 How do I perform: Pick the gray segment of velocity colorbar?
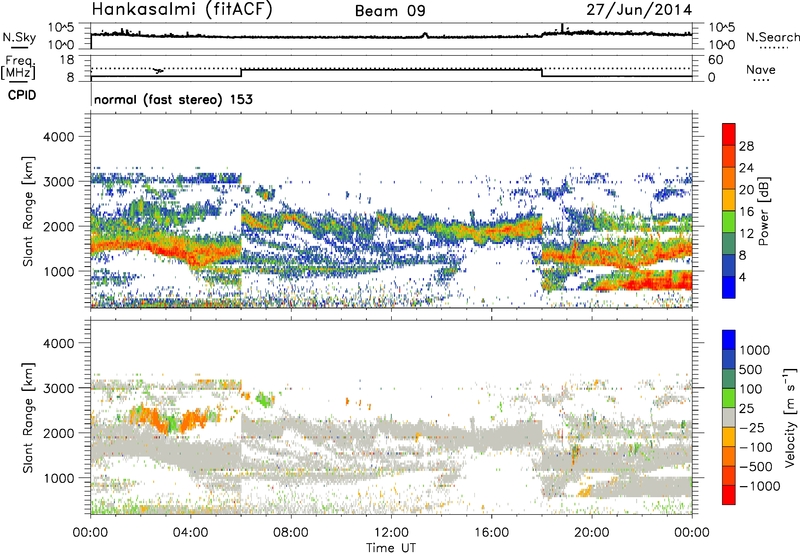(x=729, y=417)
